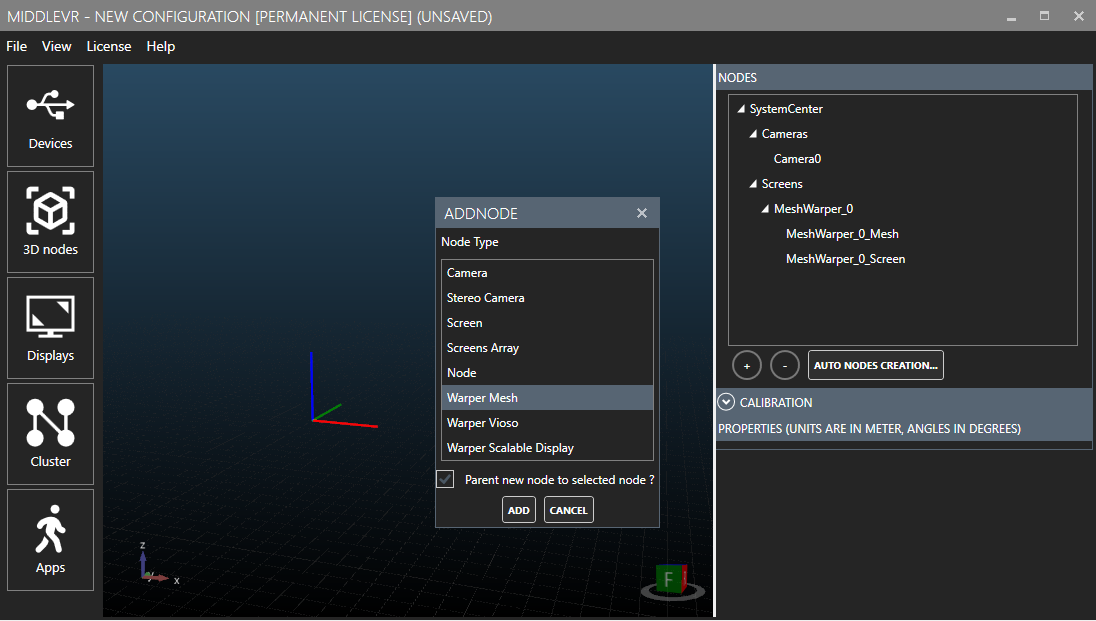Open the Displays panel
The image size is (1096, 621).
[50, 328]
